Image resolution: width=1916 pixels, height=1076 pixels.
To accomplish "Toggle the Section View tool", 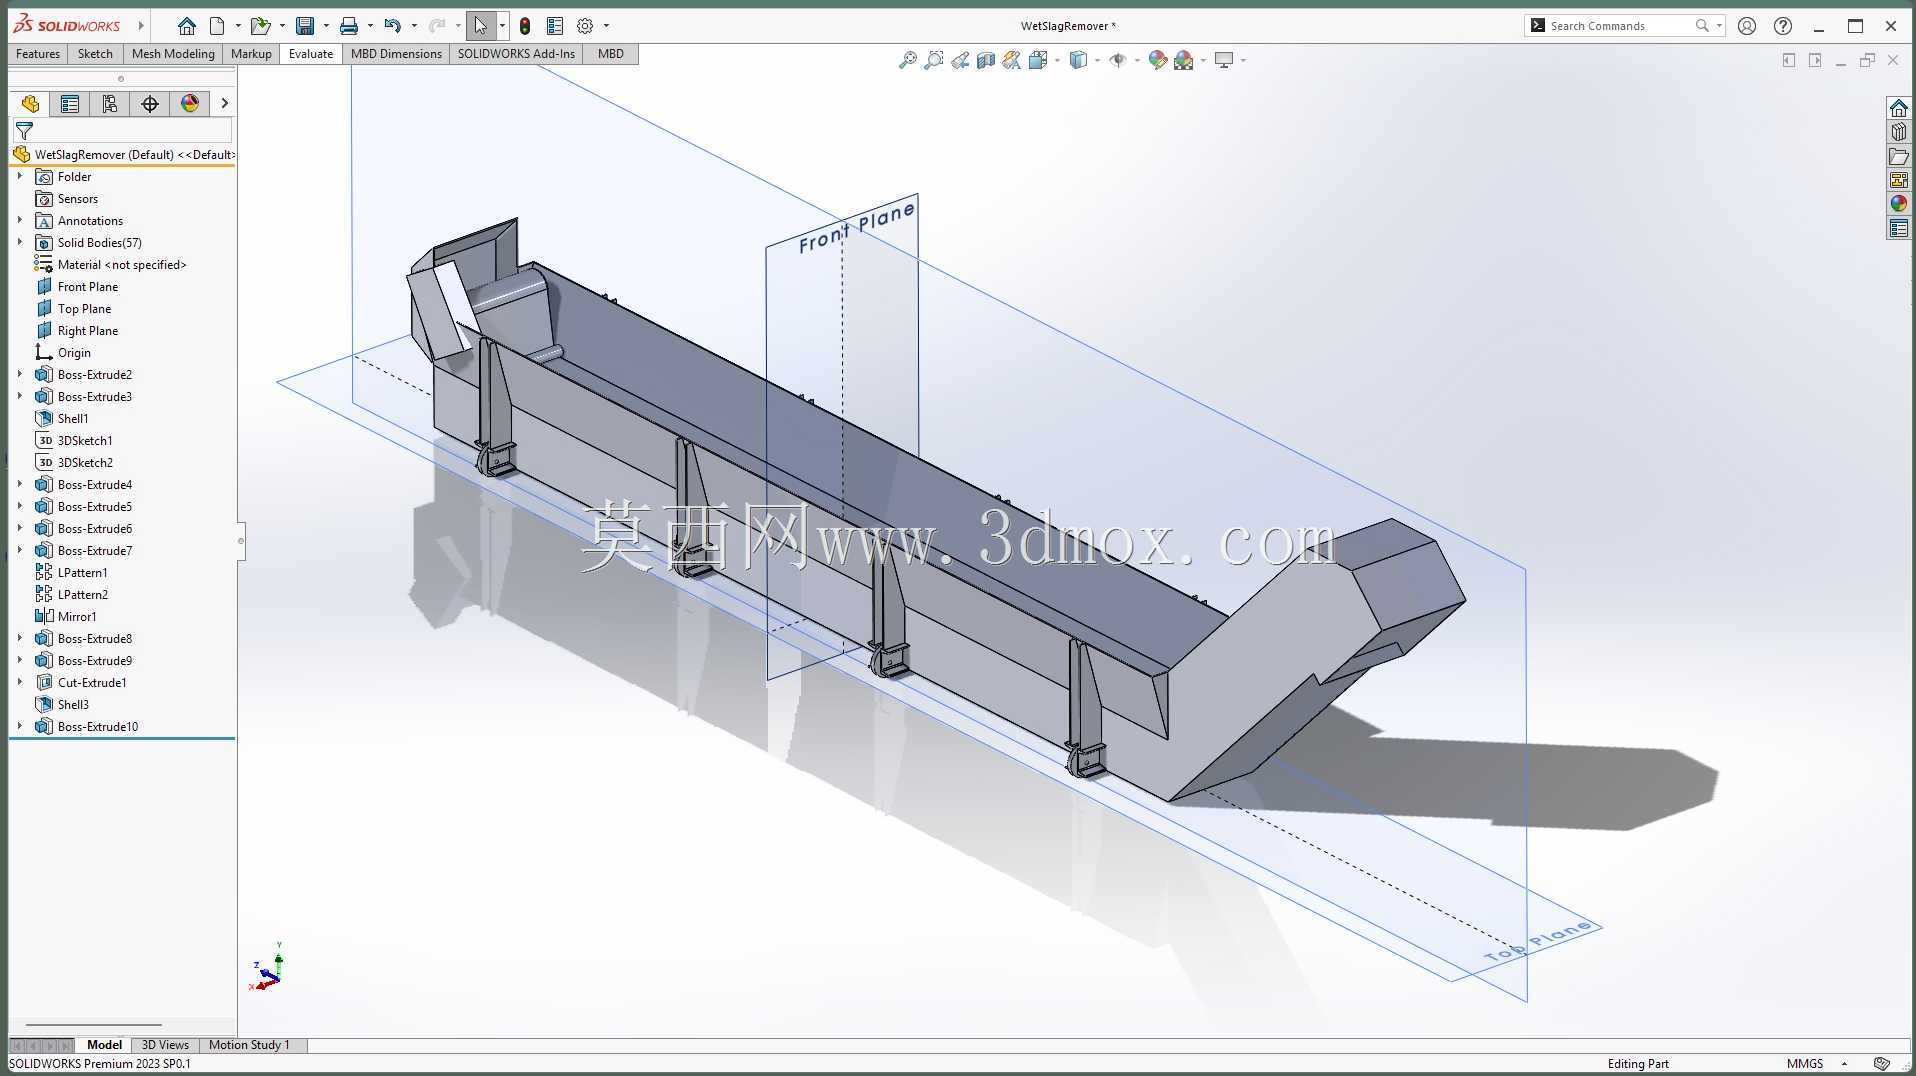I will 986,60.
